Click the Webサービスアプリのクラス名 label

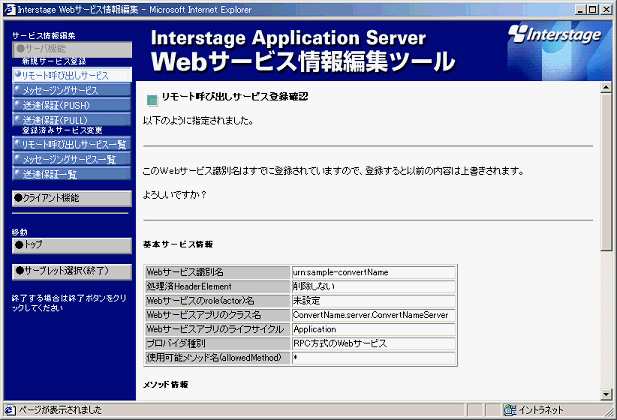click(x=218, y=315)
